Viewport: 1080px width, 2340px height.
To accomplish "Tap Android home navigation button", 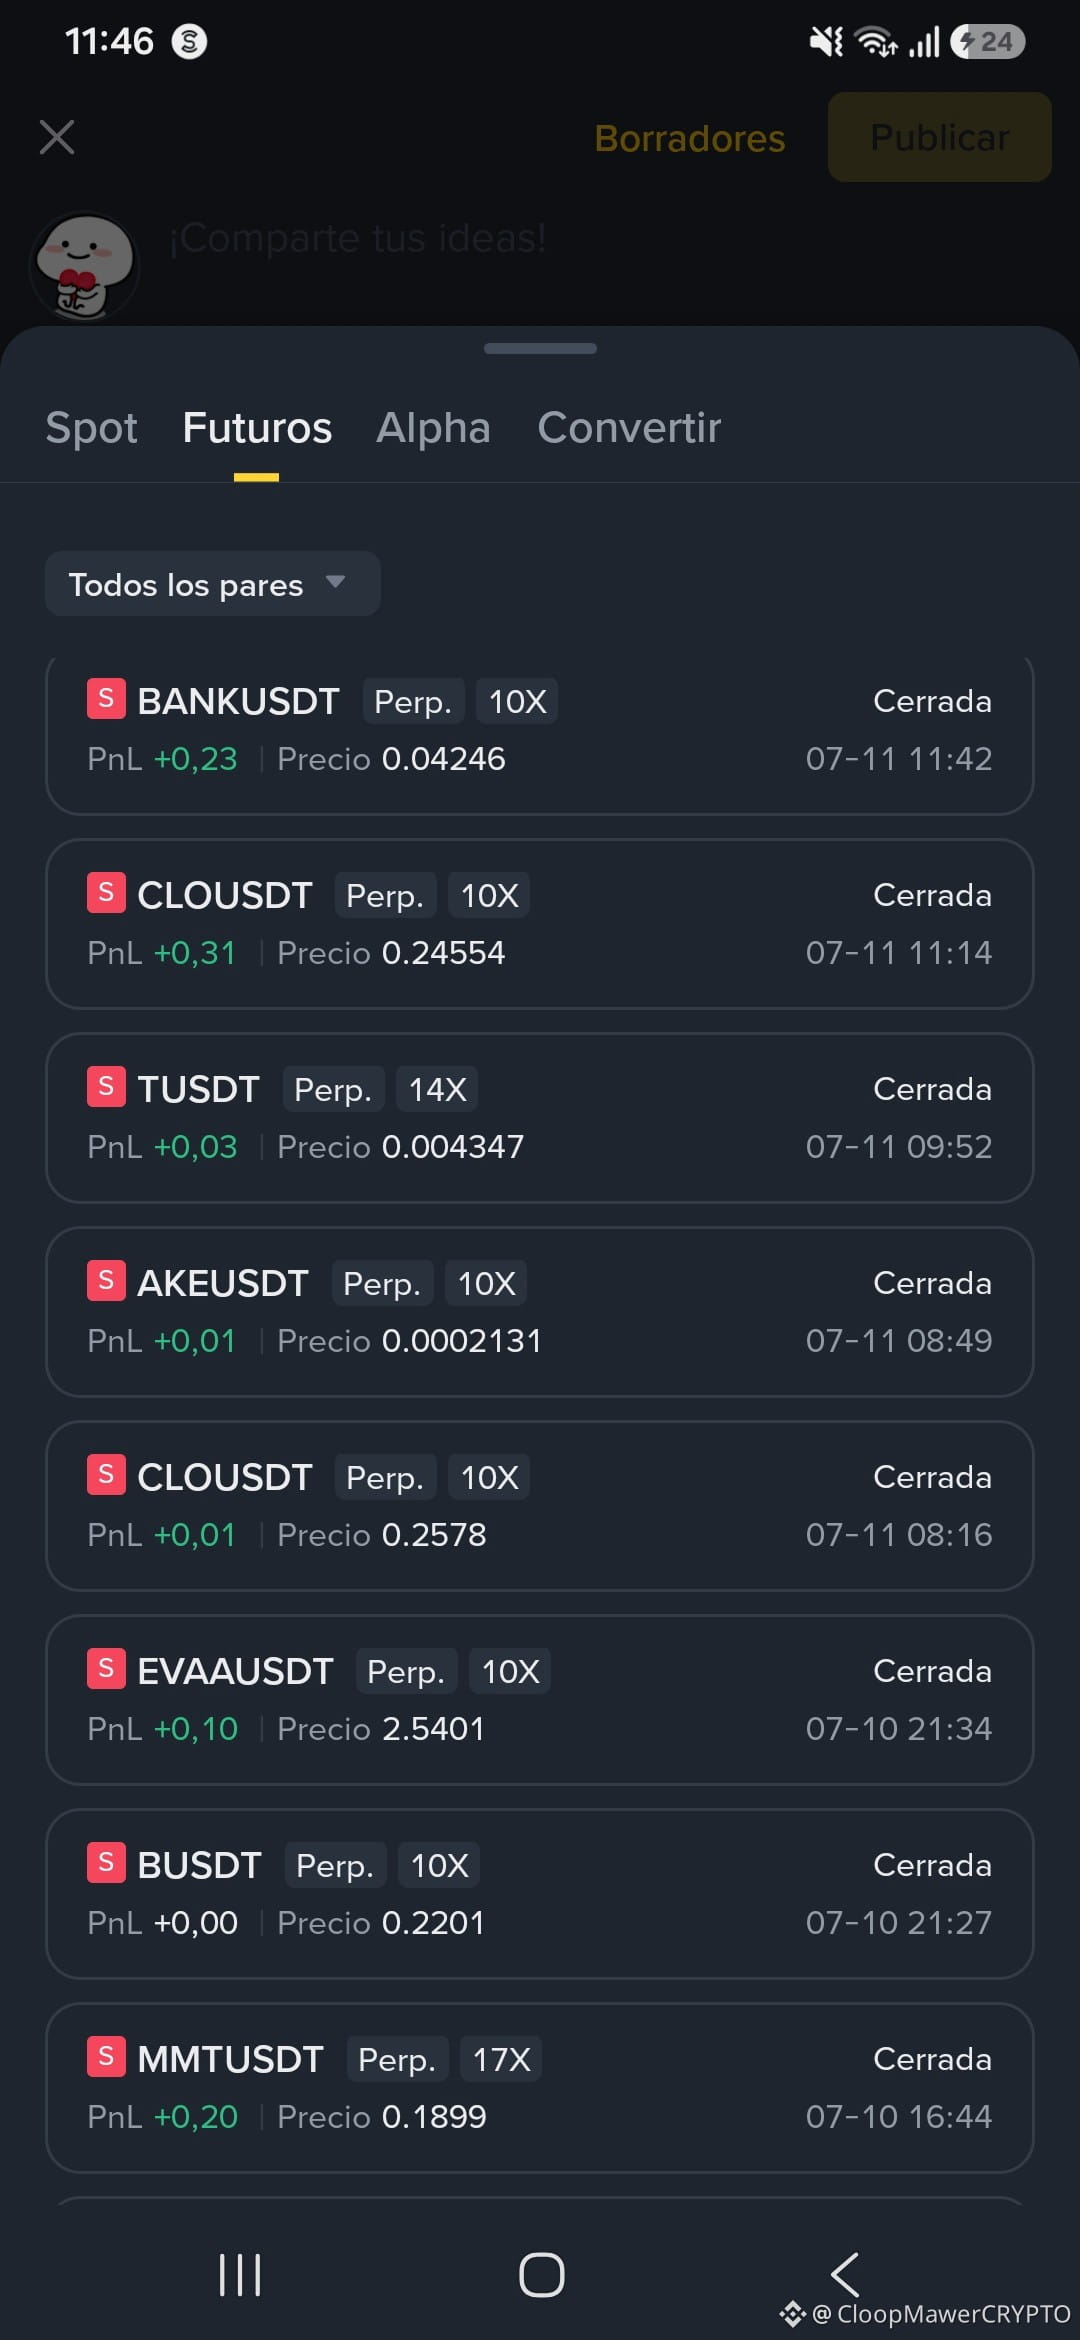I will point(541,2275).
